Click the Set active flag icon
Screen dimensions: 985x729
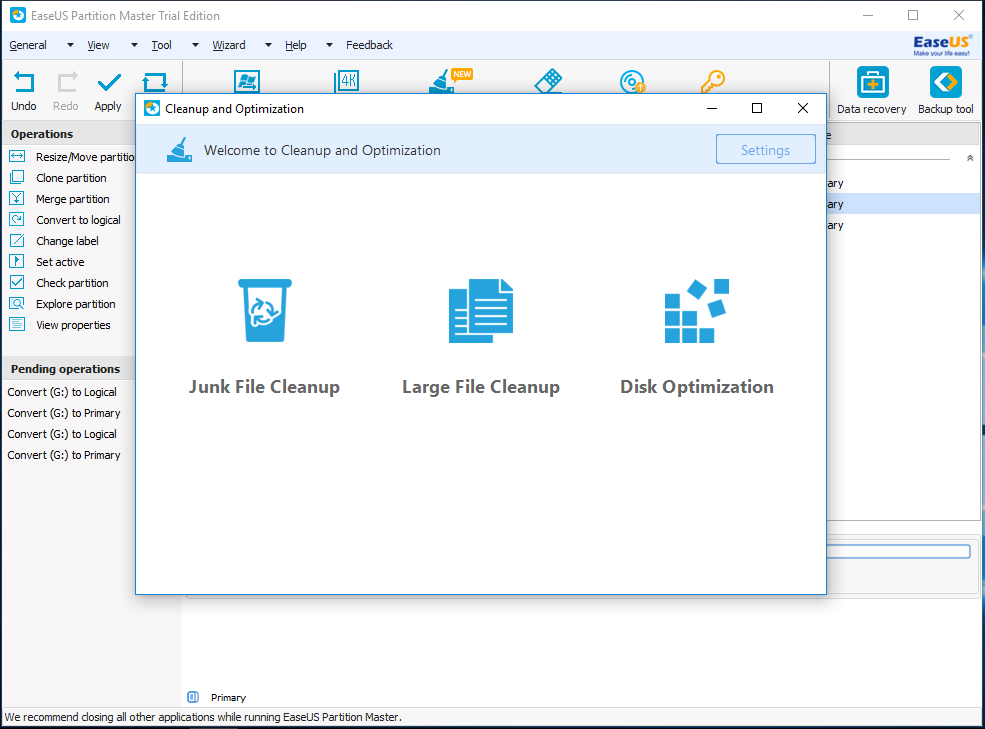point(17,261)
